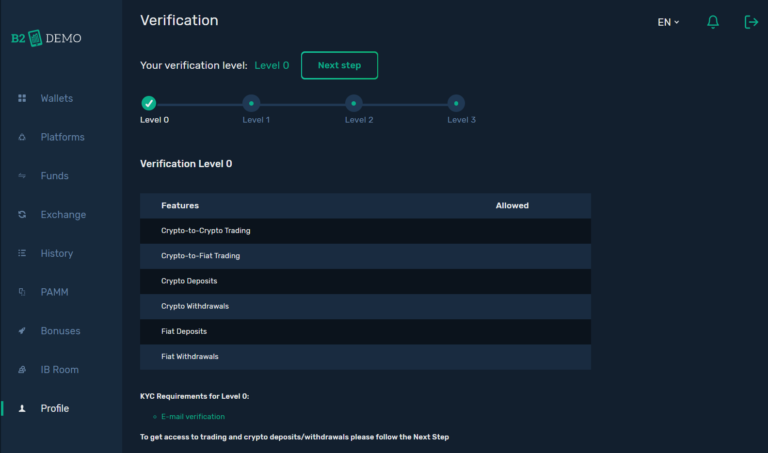The image size is (768, 453).
Task: Click the Platforms sidebar icon
Action: pos(22,137)
